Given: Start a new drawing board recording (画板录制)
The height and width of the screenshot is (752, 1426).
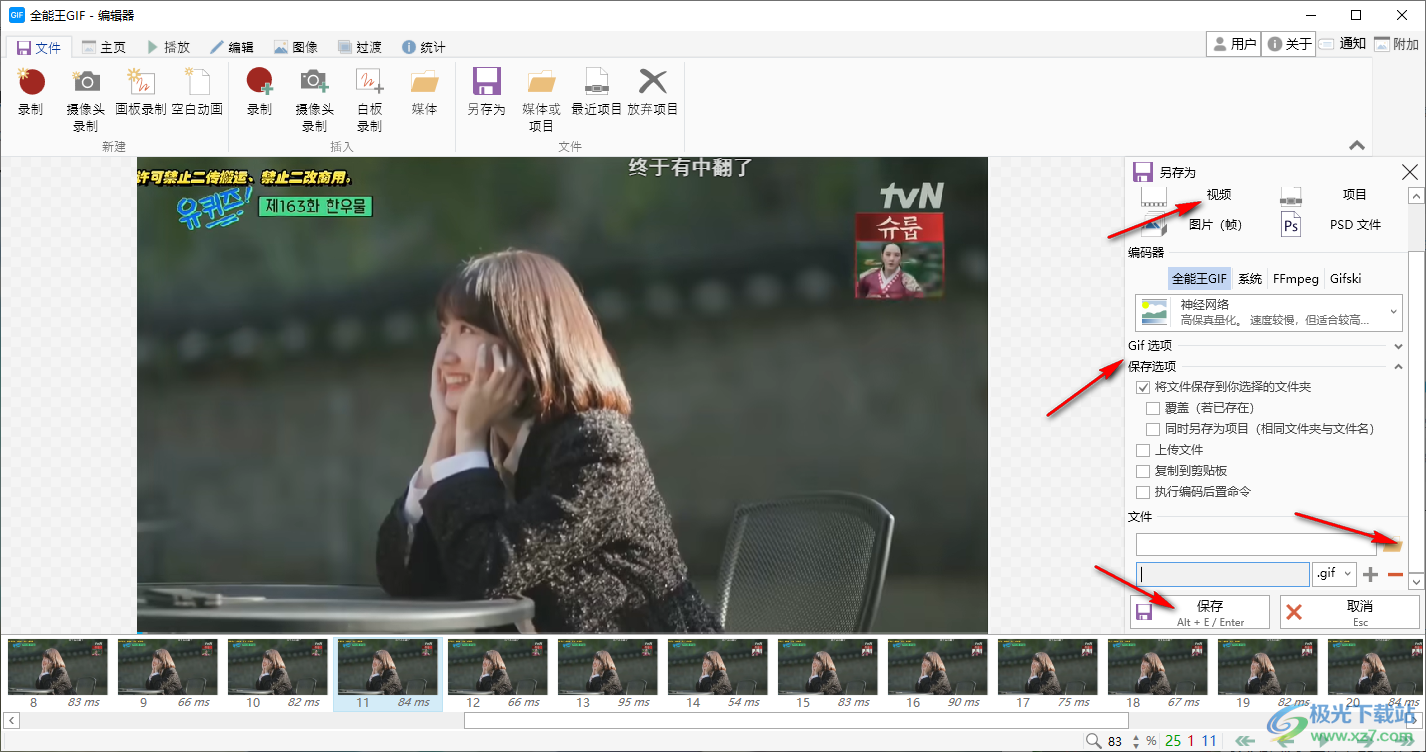Looking at the screenshot, I should click(141, 92).
